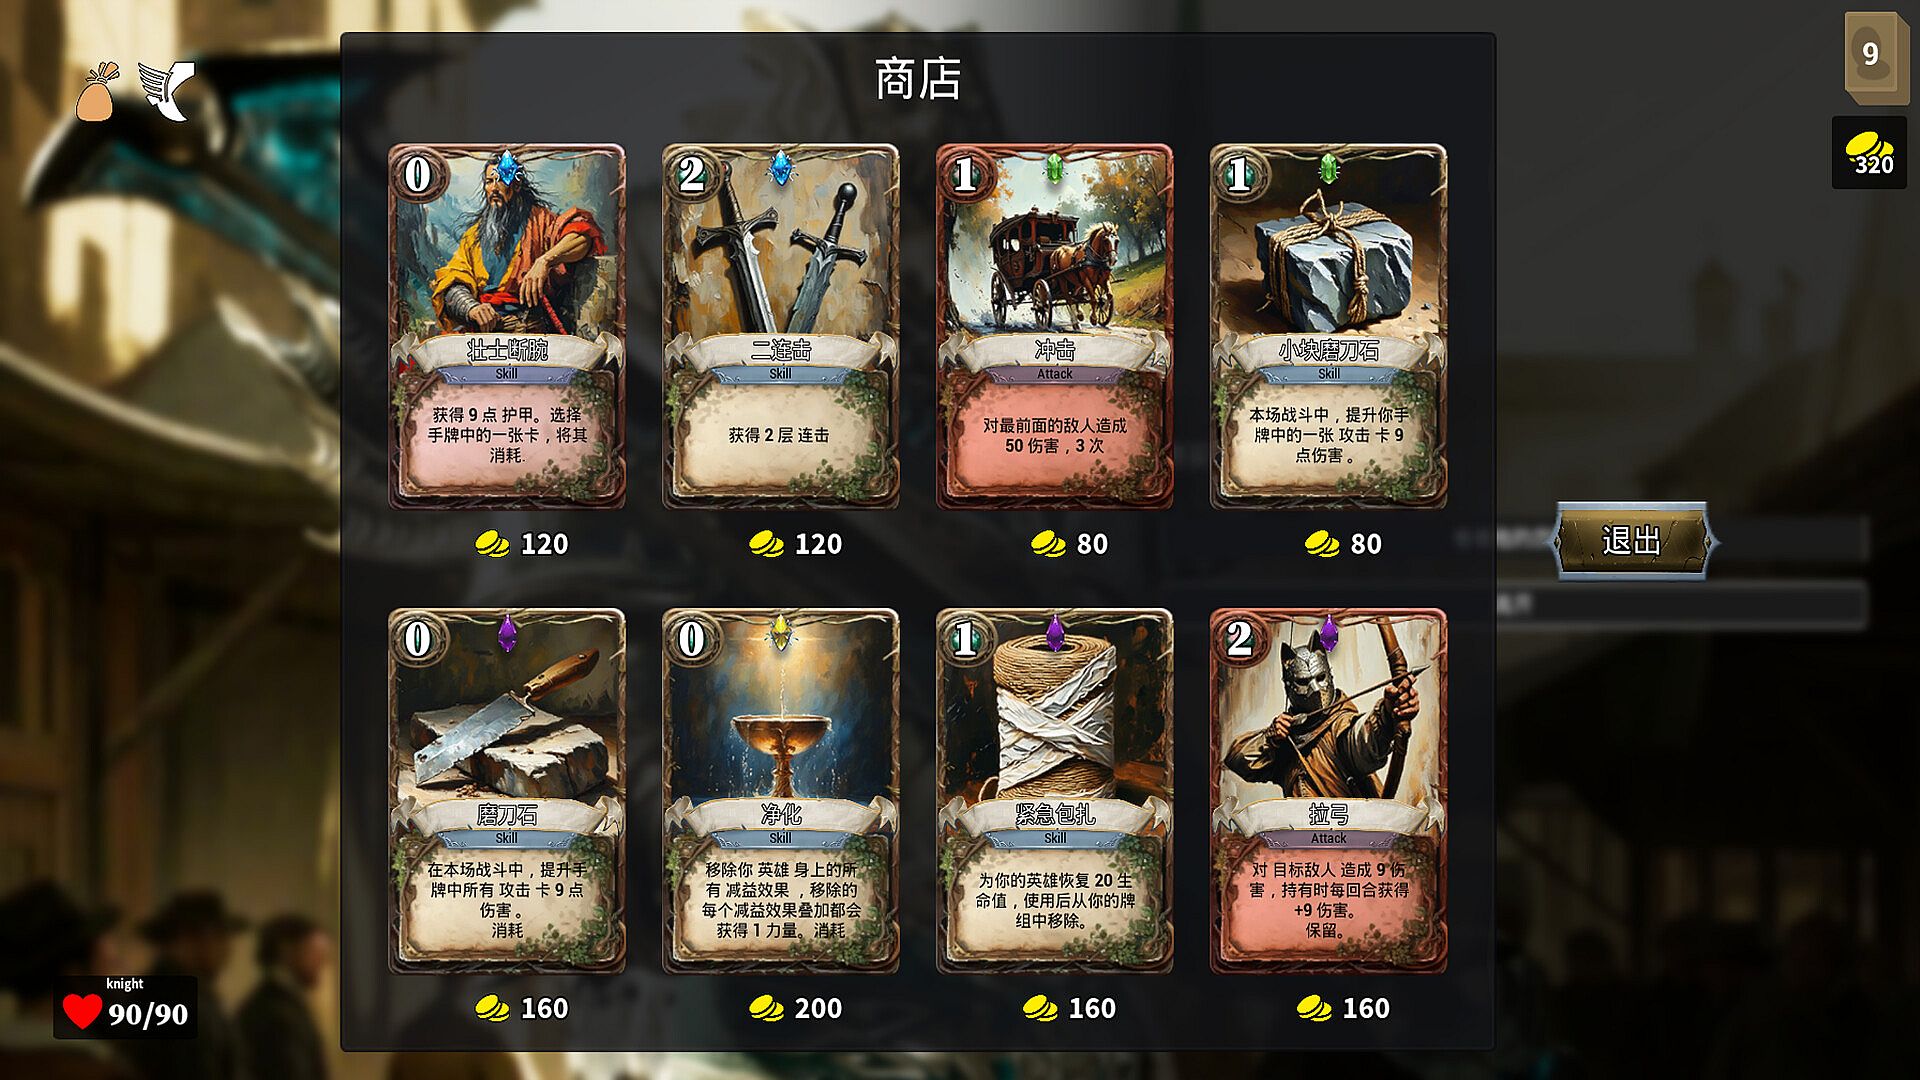Select the 紧急包扎 bandage card
This screenshot has width=1920, height=1080.
(1054, 791)
